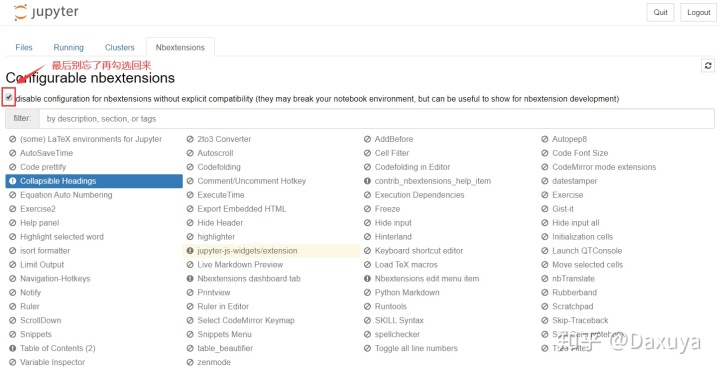The image size is (720, 374).
Task: Select the Equation Auto Numbering entry
Action: point(66,195)
